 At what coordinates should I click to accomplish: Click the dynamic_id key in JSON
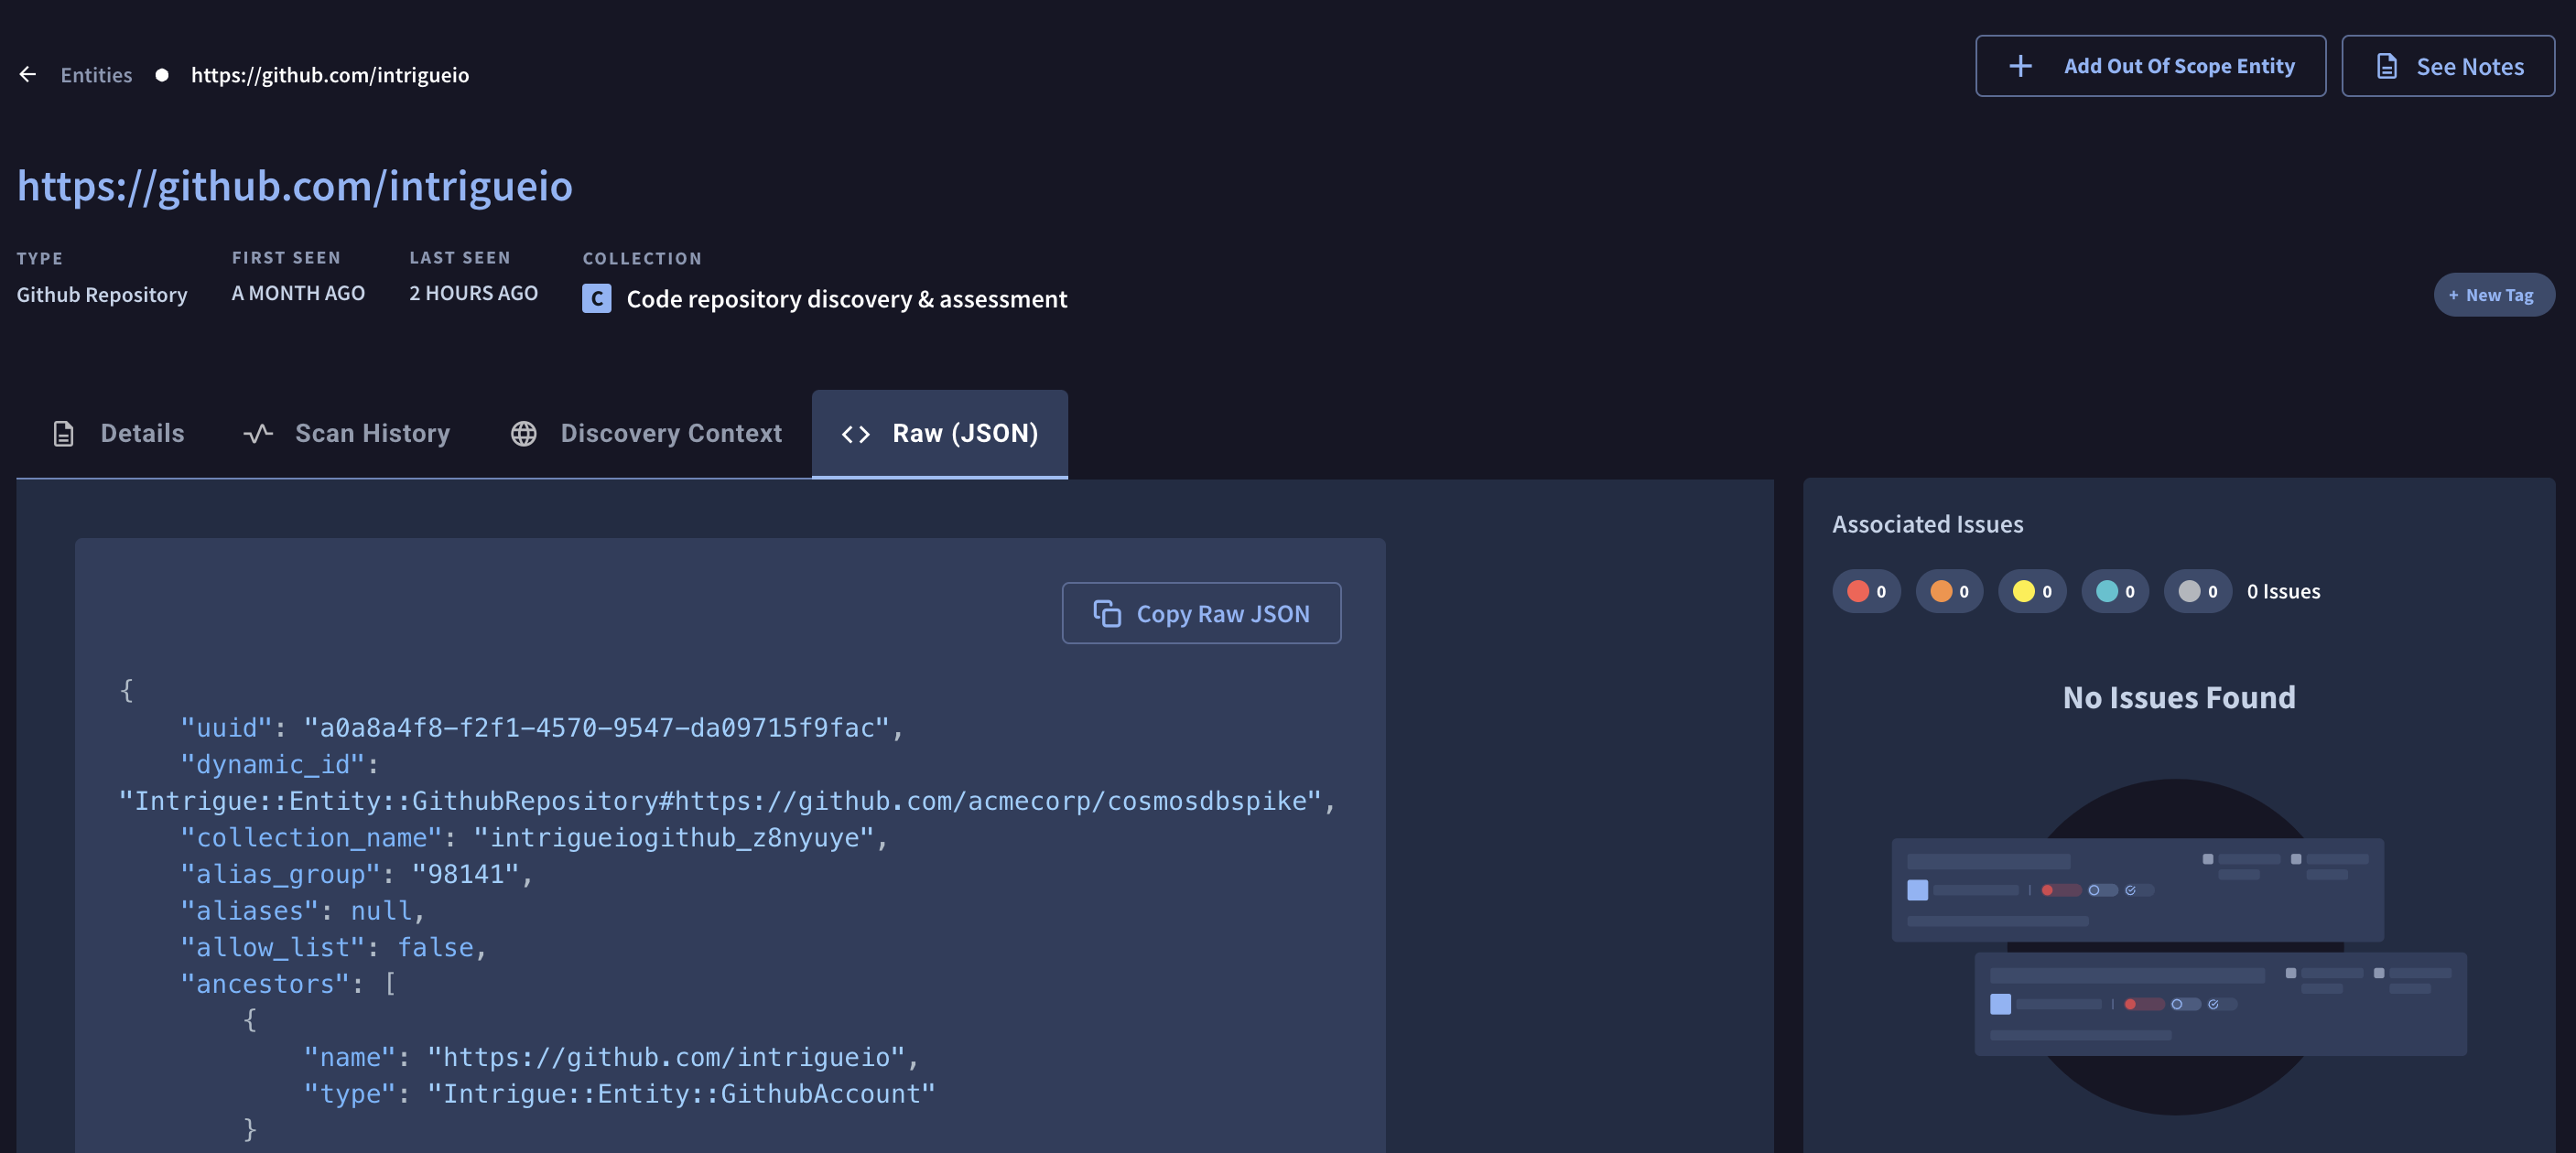click(272, 765)
